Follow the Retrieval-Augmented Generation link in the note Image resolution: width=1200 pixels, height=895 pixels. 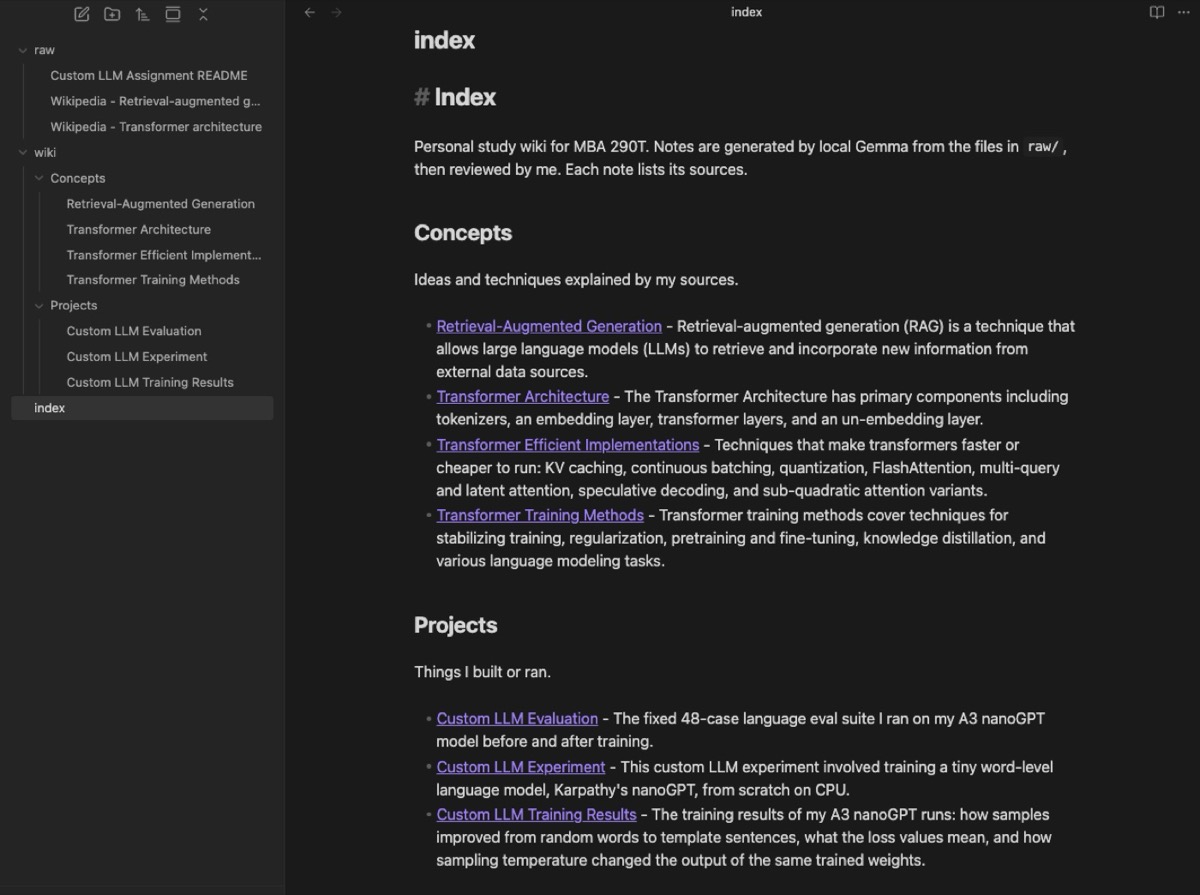tap(549, 326)
